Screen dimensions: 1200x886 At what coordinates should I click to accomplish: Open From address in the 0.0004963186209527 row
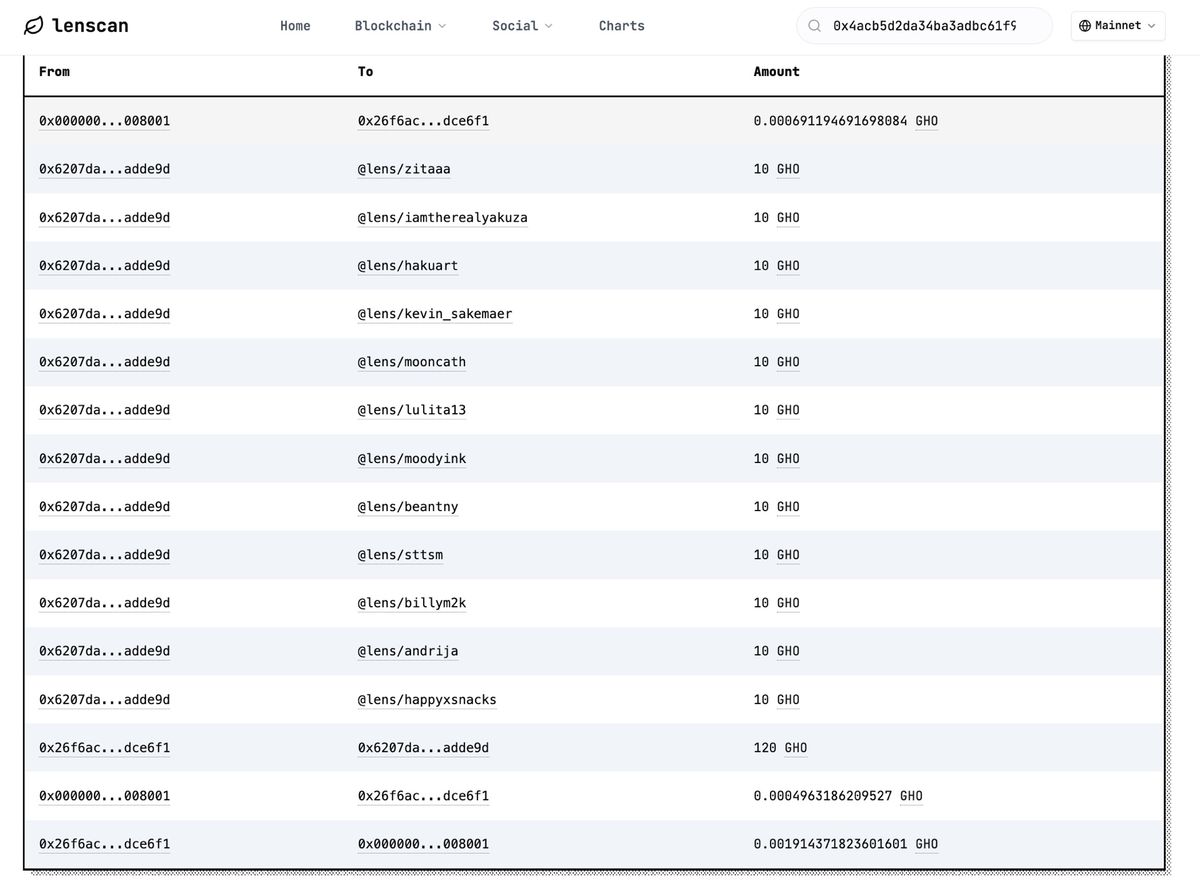(x=104, y=795)
